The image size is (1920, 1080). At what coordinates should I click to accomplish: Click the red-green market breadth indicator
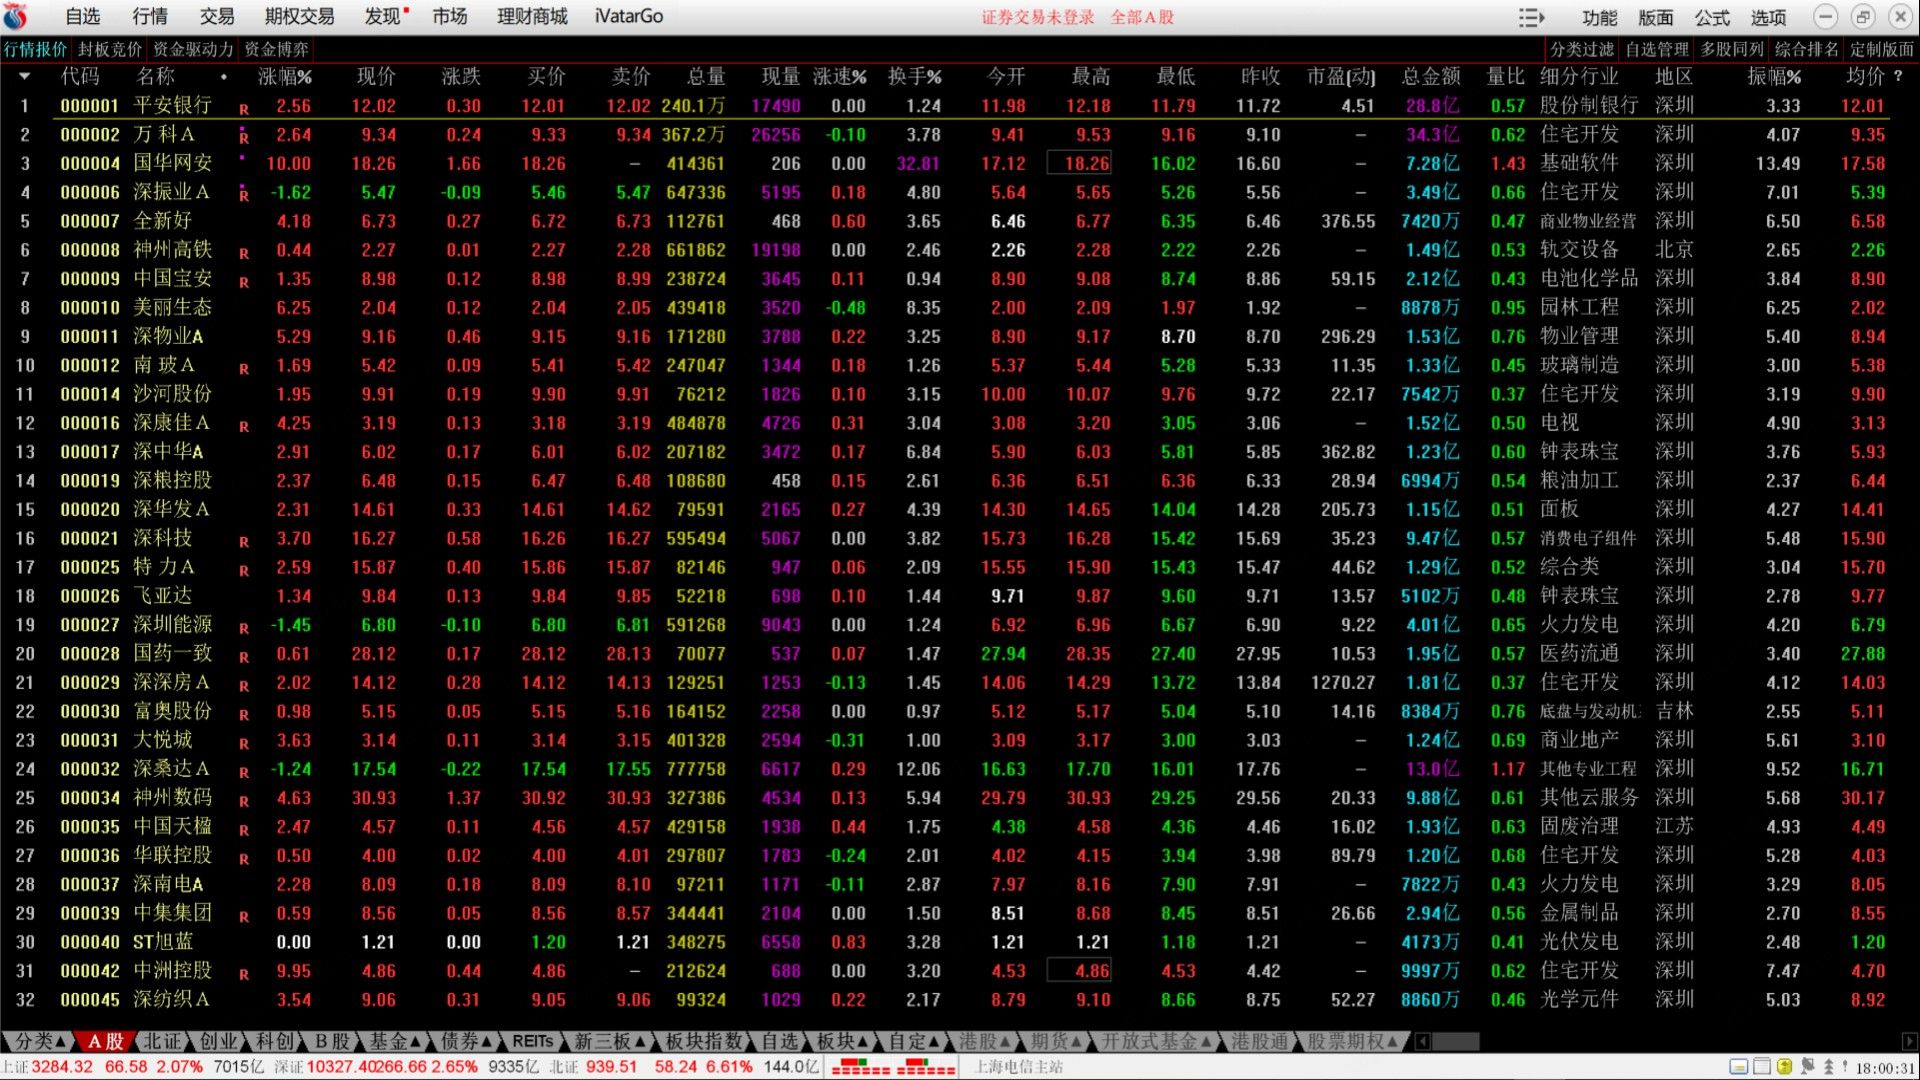(x=893, y=1067)
